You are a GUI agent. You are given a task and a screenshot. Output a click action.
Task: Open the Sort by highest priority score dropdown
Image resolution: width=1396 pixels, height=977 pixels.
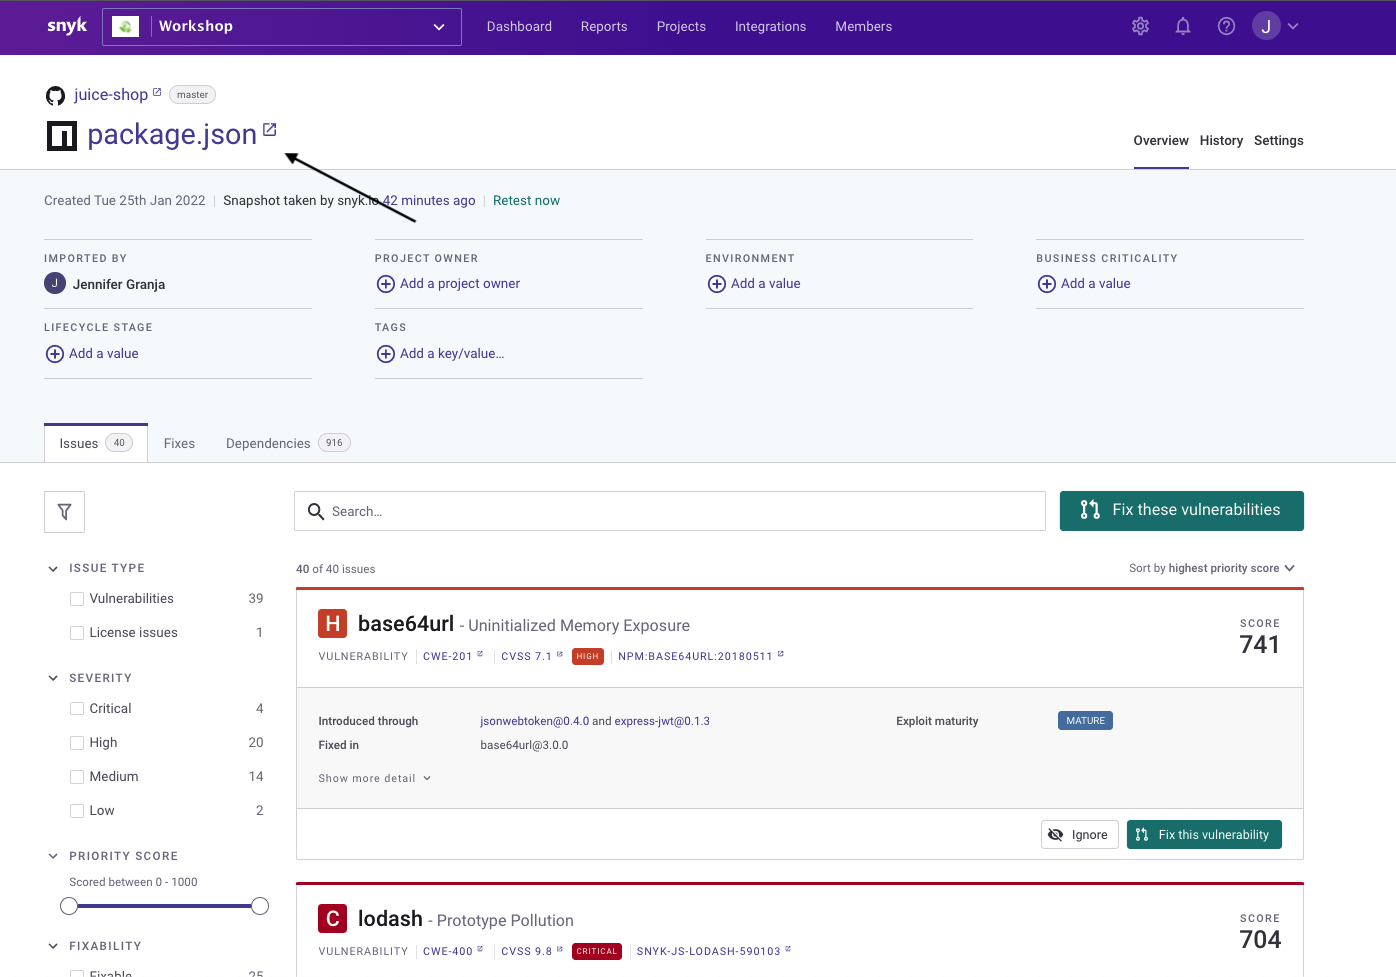(x=1212, y=568)
